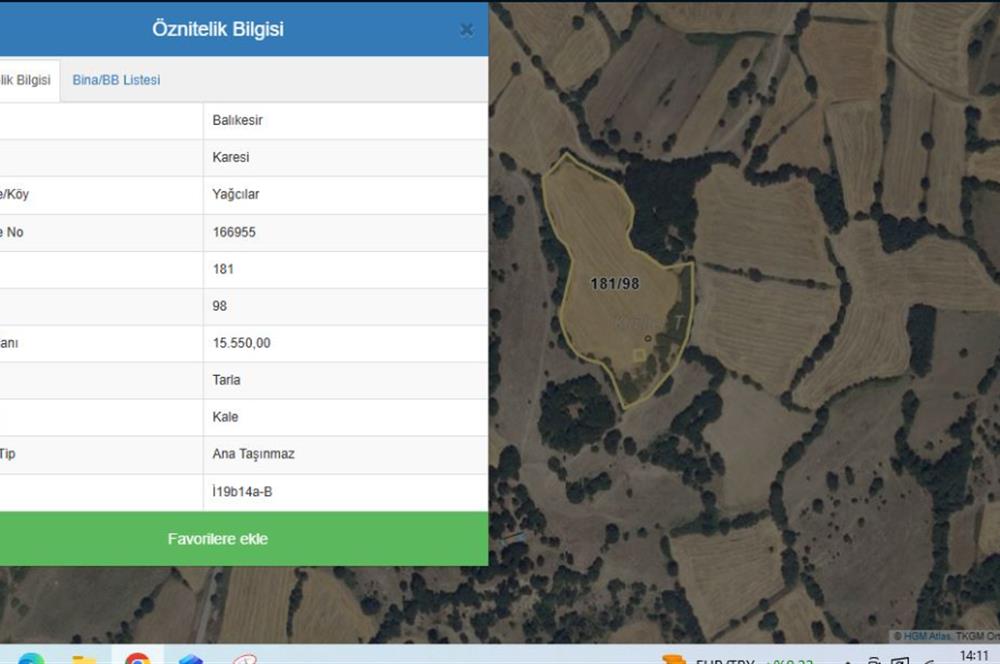Screen dimensions: 1000x664
Task: Click the Yağcılar village value cell
Action: point(236,195)
